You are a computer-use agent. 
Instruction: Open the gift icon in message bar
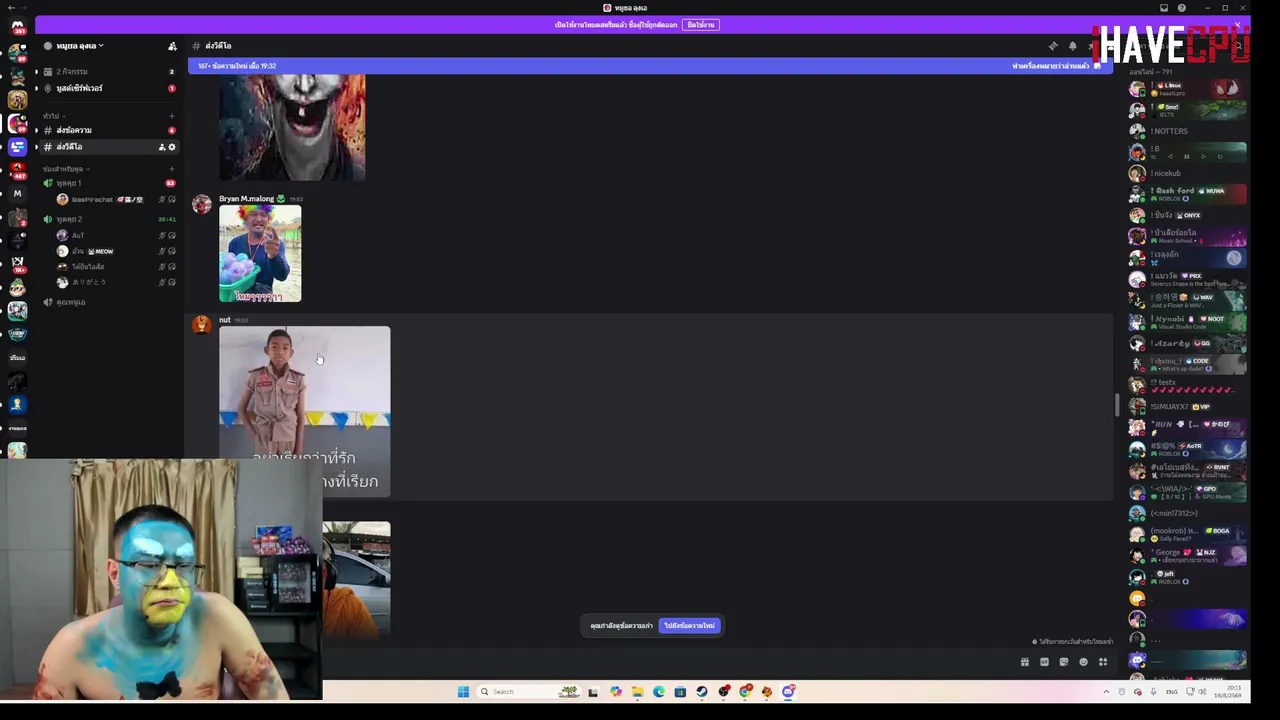click(1024, 662)
